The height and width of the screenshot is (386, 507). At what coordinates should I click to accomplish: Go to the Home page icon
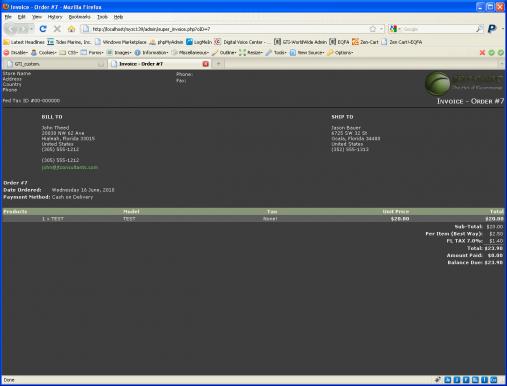pyautogui.click(x=71, y=29)
